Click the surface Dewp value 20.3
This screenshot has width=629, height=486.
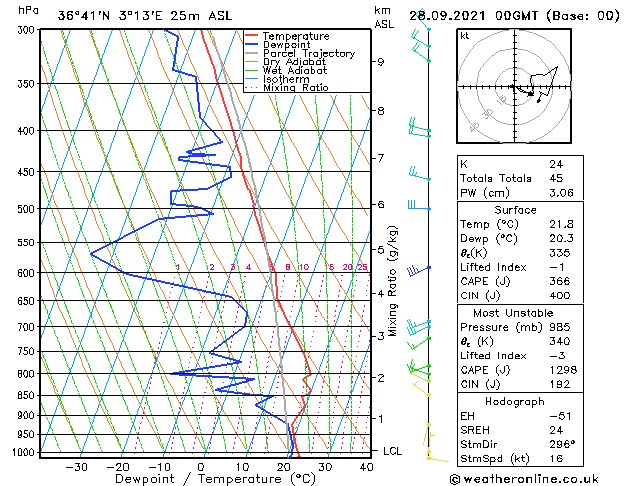pos(561,239)
